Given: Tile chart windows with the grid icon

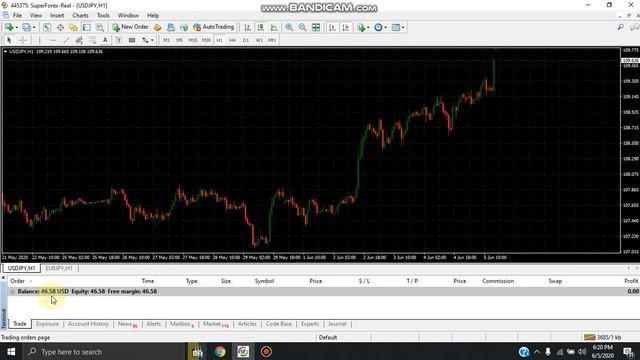Looking at the screenshot, I should coord(316,27).
